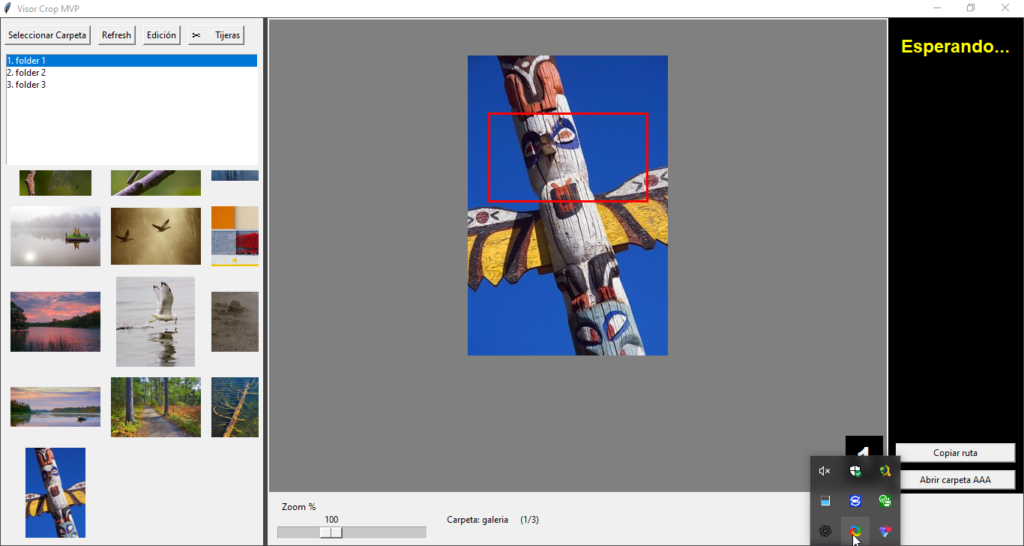The width and height of the screenshot is (1024, 546).
Task: Select the seagull landing on water thumbnail
Action: (x=155, y=321)
